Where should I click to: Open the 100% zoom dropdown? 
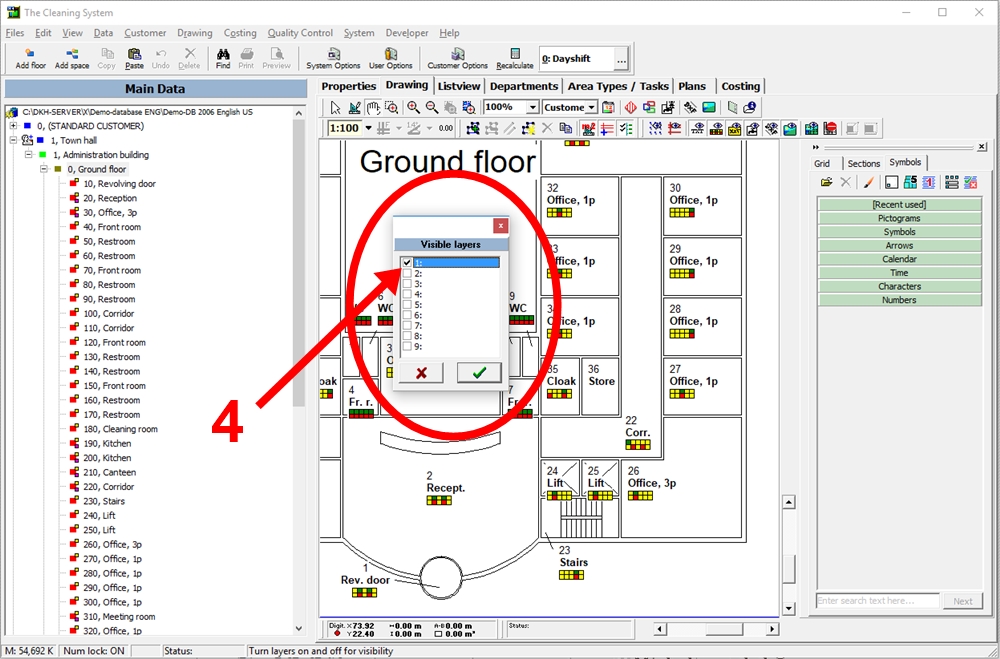(x=533, y=107)
